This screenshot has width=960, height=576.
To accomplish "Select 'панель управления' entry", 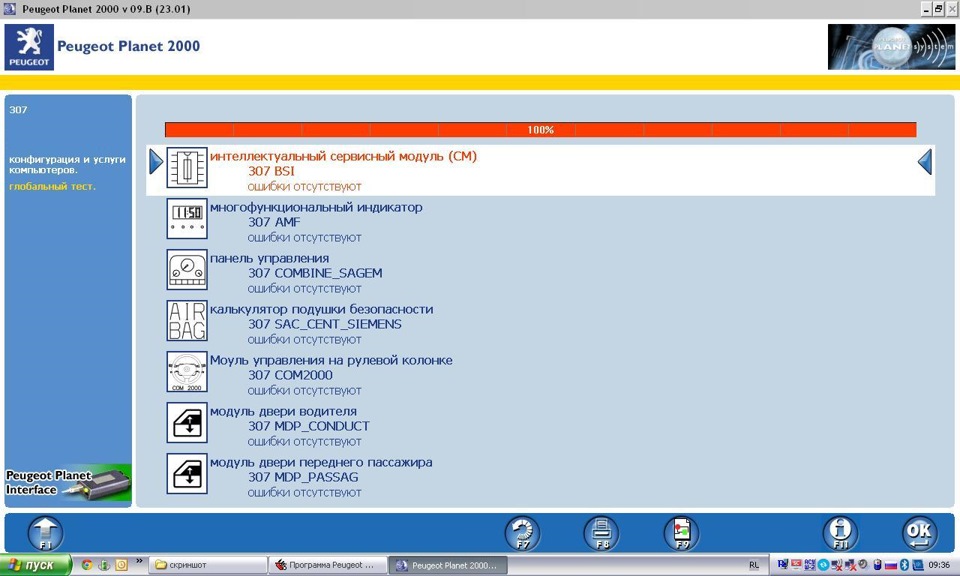I will tap(269, 258).
